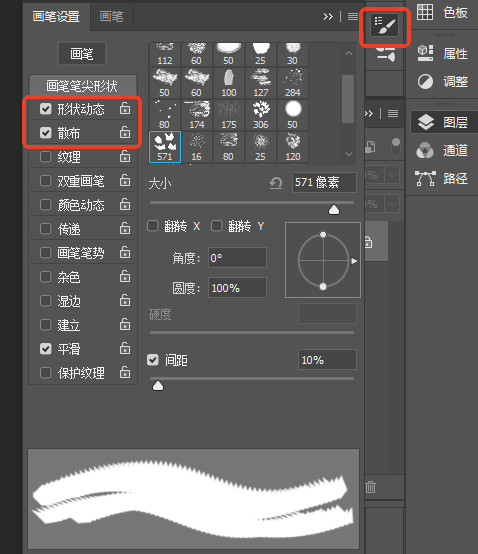Click the brush size slider handle
This screenshot has width=478, height=554.
(x=334, y=210)
